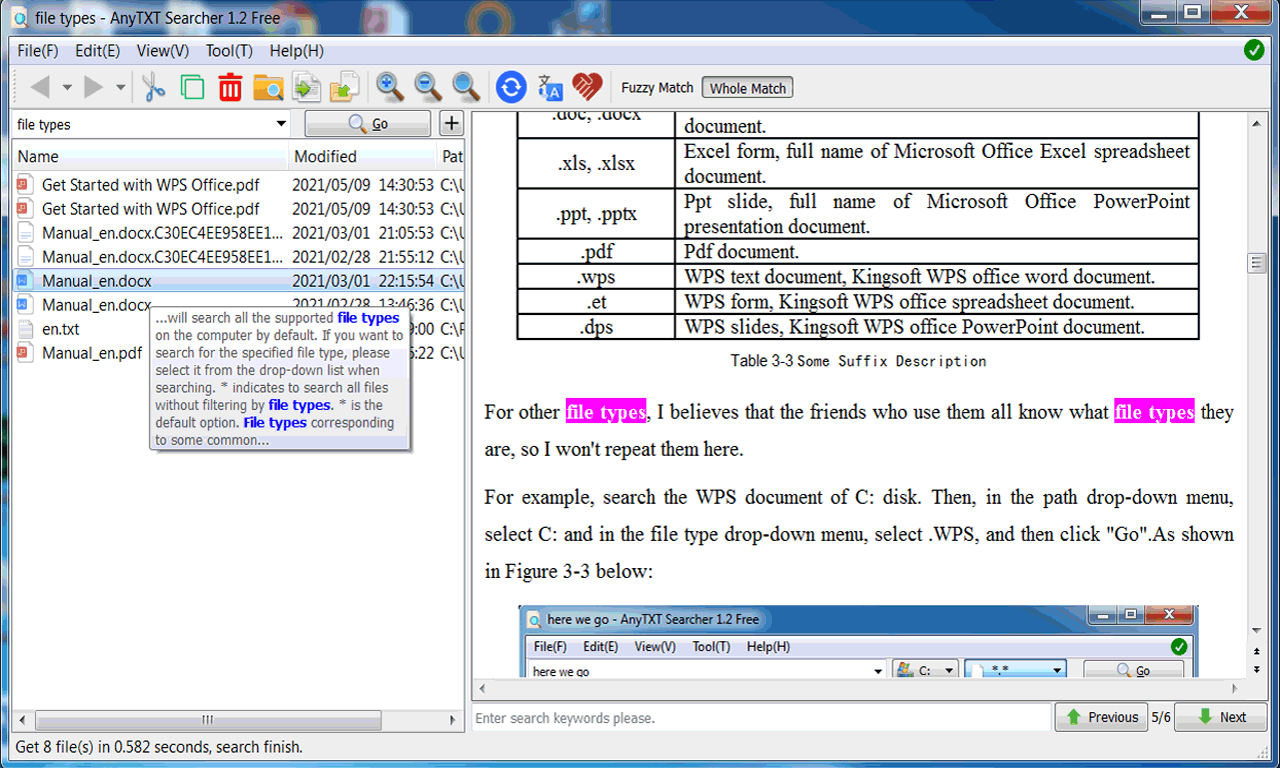This screenshot has width=1280, height=768.
Task: Open the Tool(T) menu
Action: click(x=229, y=51)
